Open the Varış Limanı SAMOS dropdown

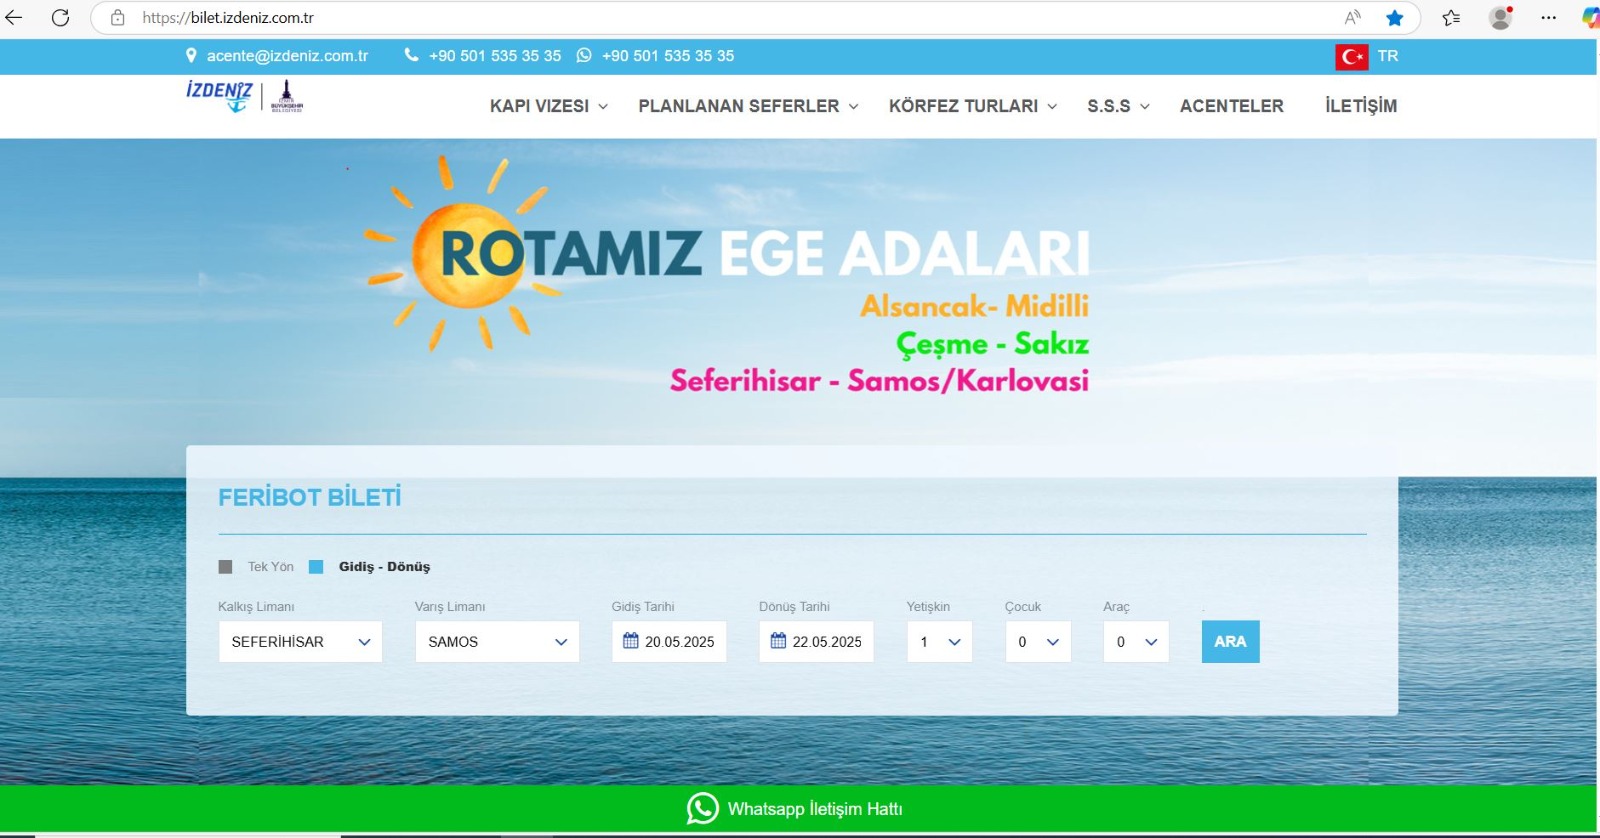pos(497,642)
